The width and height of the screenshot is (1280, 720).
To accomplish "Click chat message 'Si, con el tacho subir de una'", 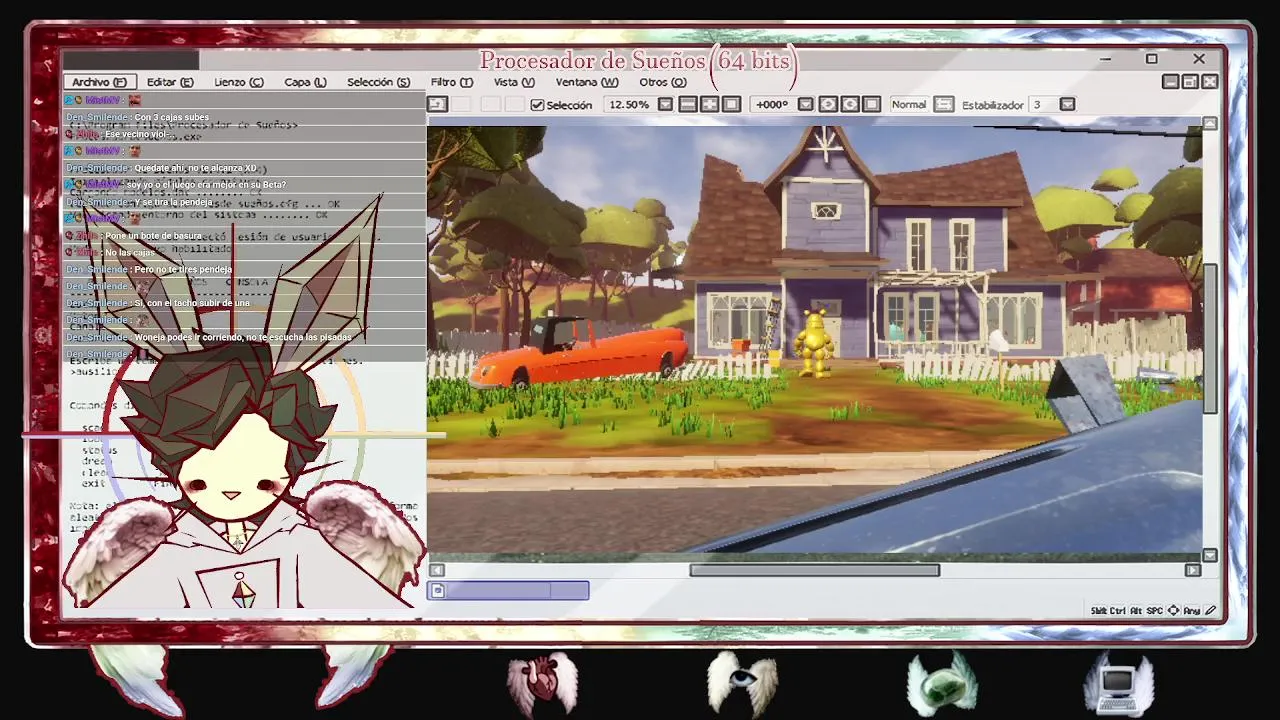I will point(192,303).
